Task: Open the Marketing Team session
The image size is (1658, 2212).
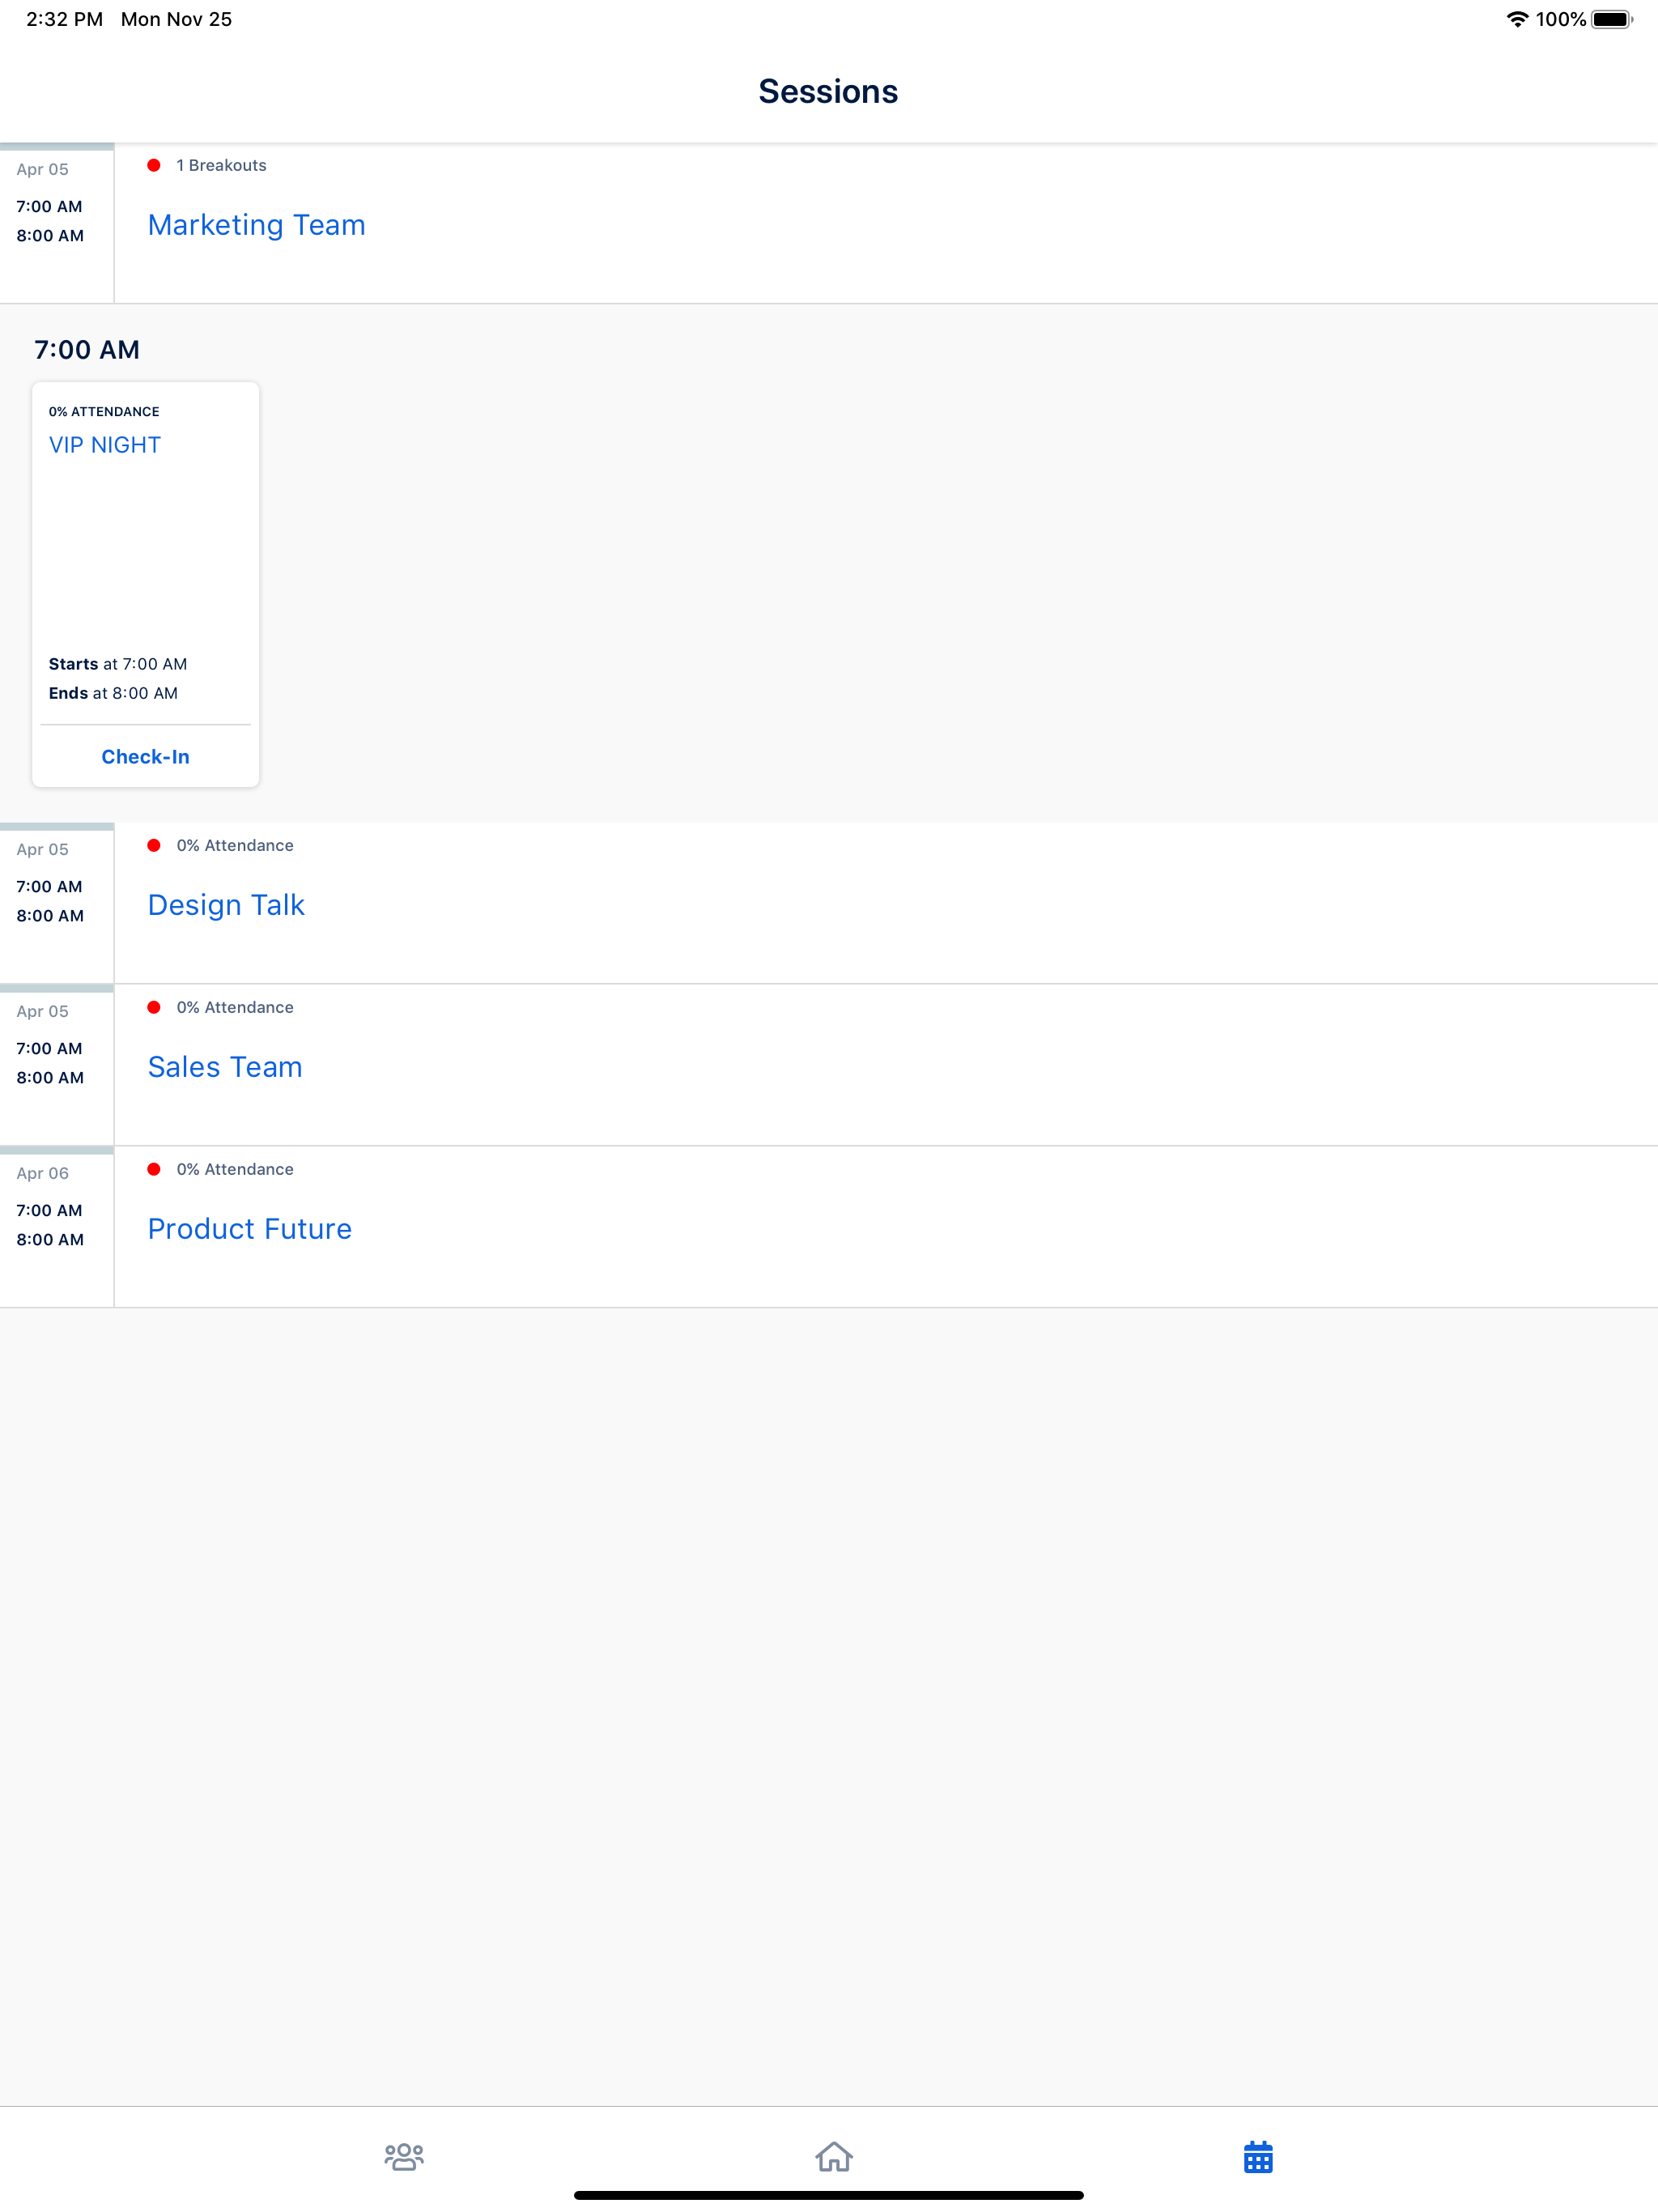Action: pyautogui.click(x=256, y=225)
